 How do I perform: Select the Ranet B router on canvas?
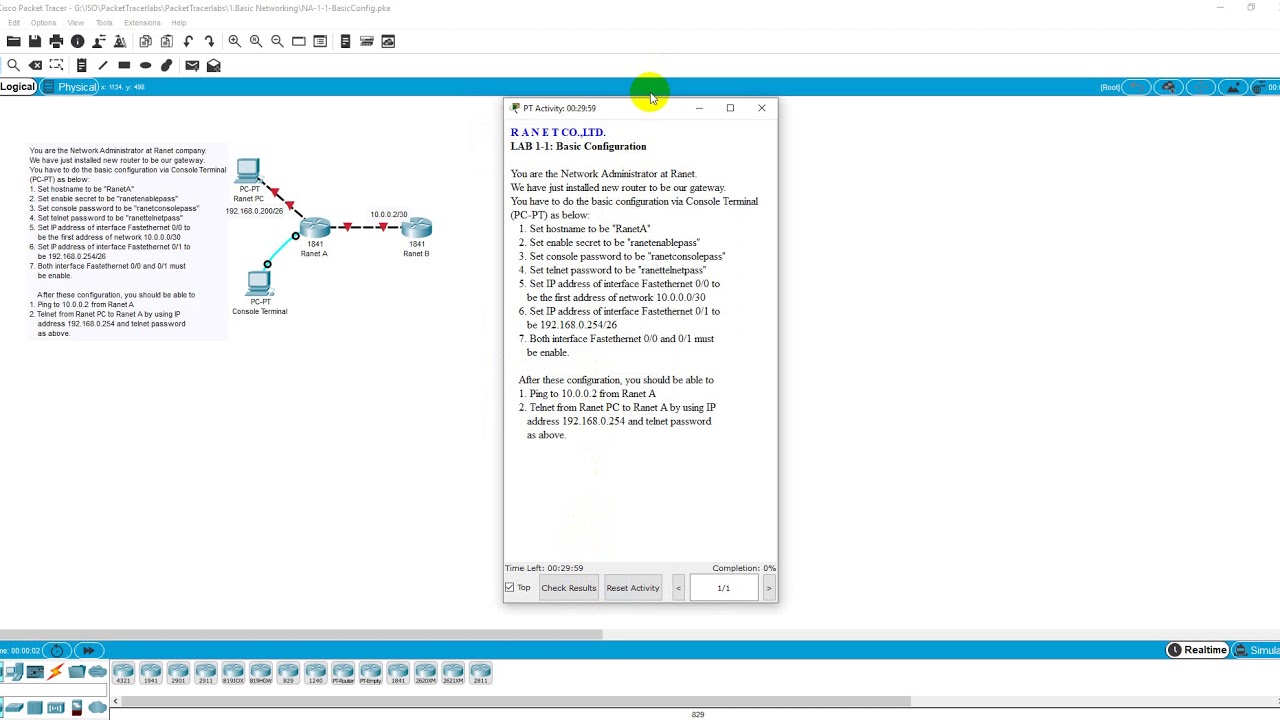[416, 228]
